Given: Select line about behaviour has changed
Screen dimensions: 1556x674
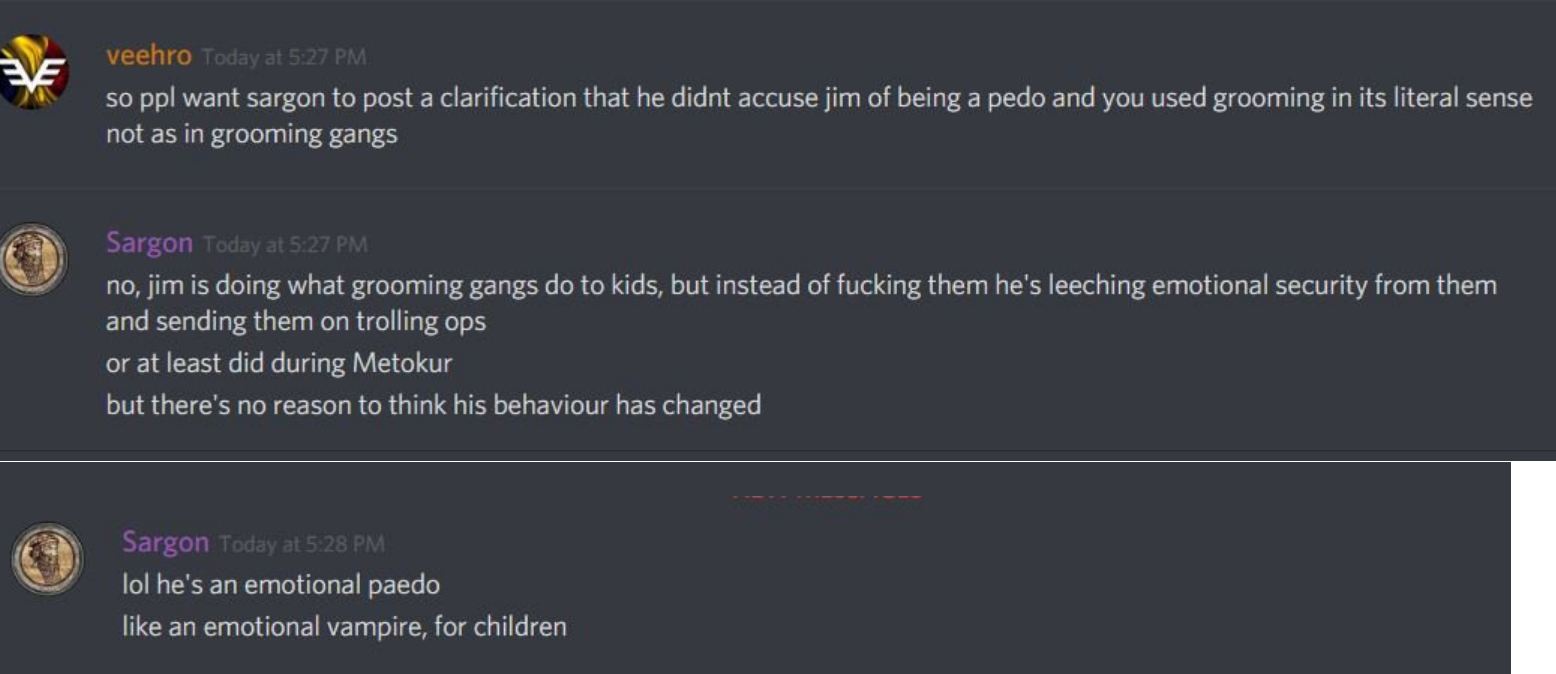Looking at the screenshot, I should click(433, 405).
